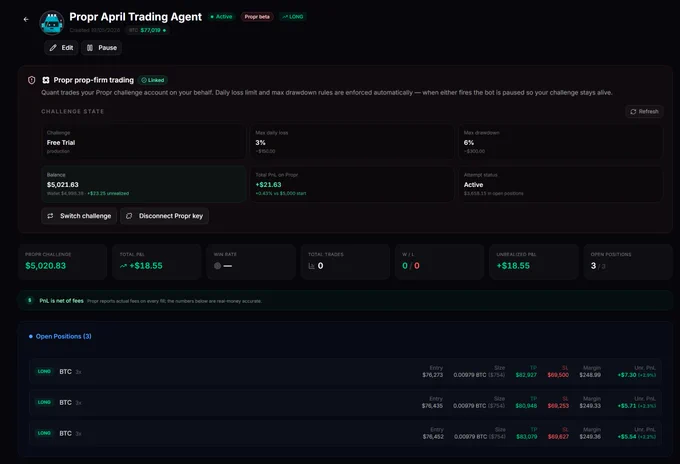This screenshot has height=464, width=680.
Task: Click the Total P&L +$18.55 value in stat cards
Action: pyautogui.click(x=146, y=266)
